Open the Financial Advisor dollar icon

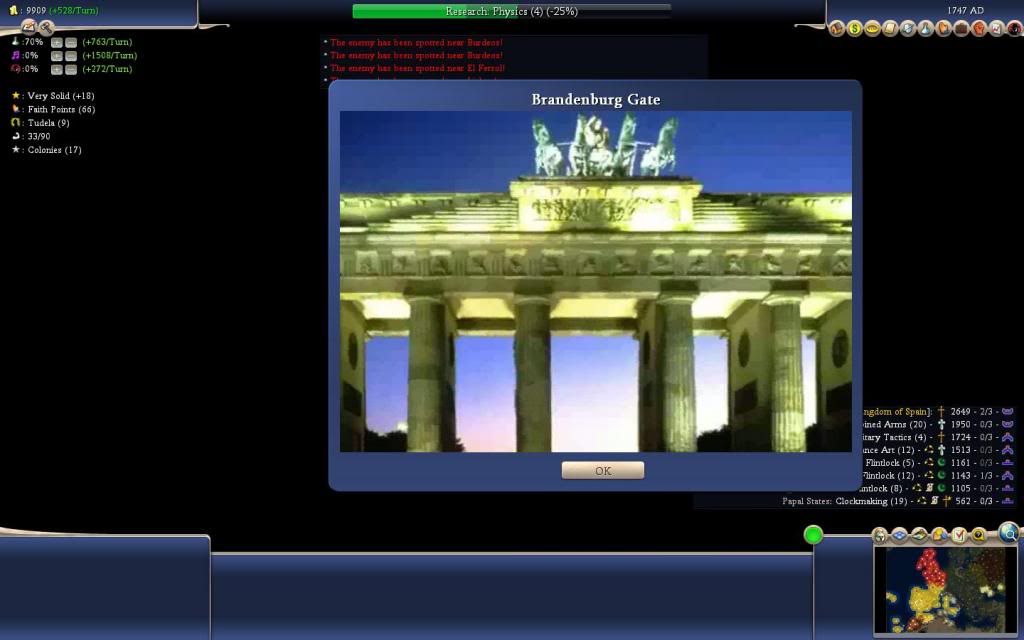pyautogui.click(x=855, y=30)
